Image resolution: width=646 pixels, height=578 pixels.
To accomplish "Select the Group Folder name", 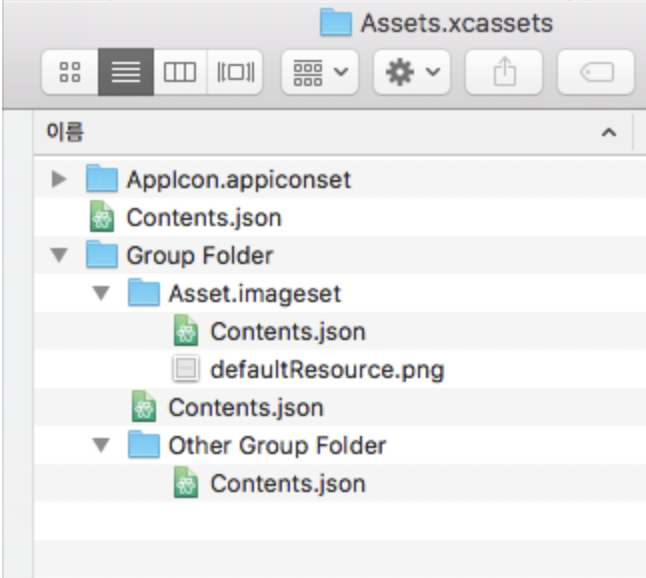I will (x=200, y=255).
